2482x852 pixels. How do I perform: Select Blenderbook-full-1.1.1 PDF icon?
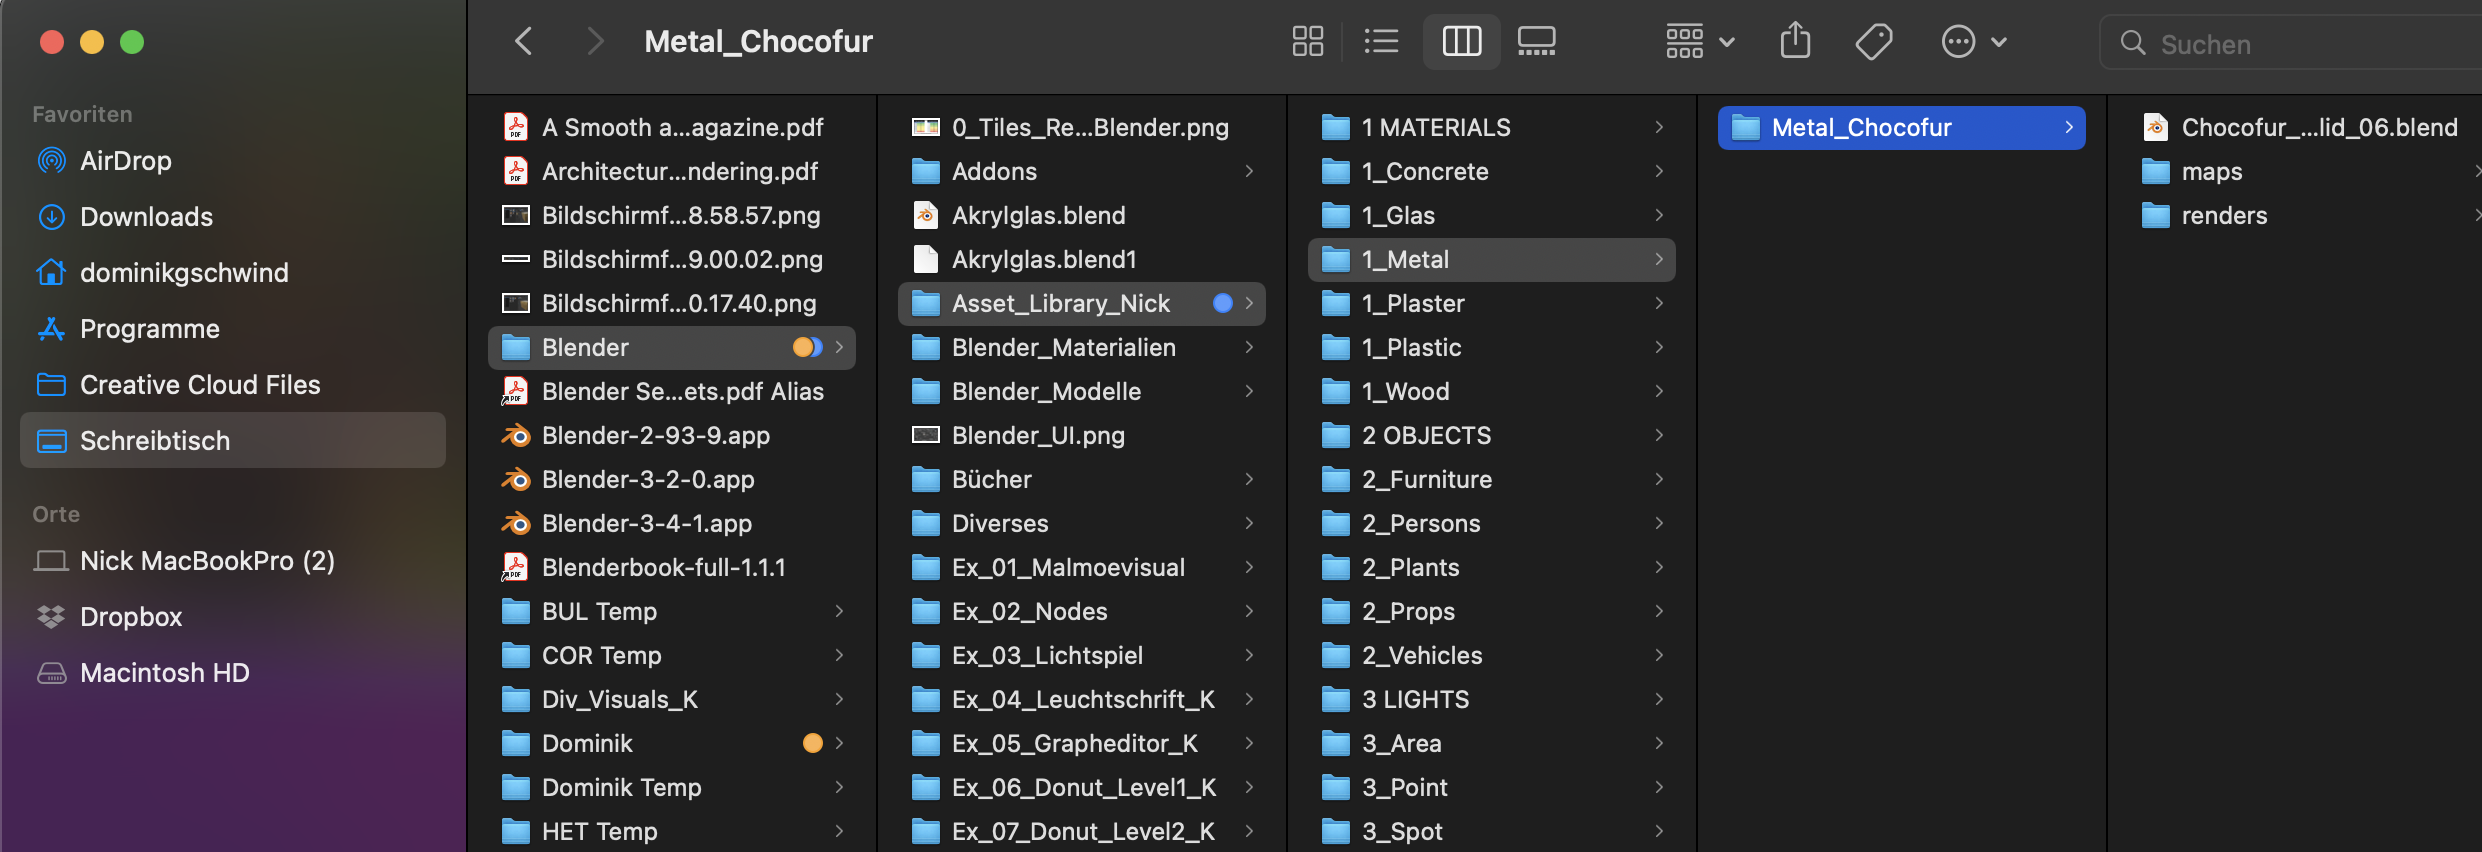(516, 567)
